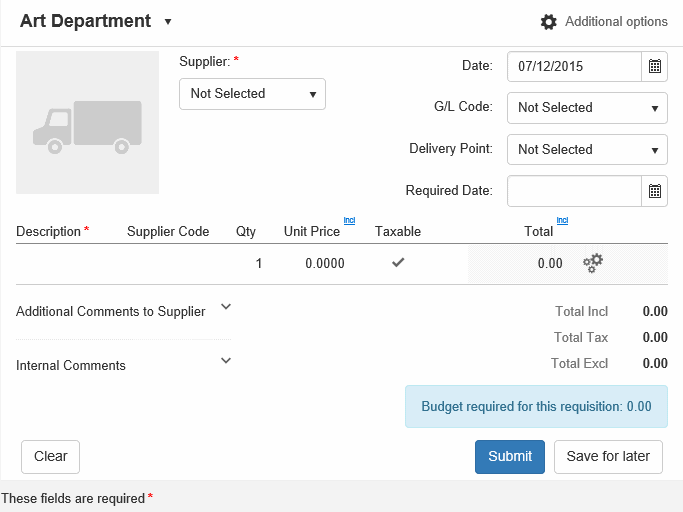
Task: Click the Total Excl label
Action: tap(579, 363)
